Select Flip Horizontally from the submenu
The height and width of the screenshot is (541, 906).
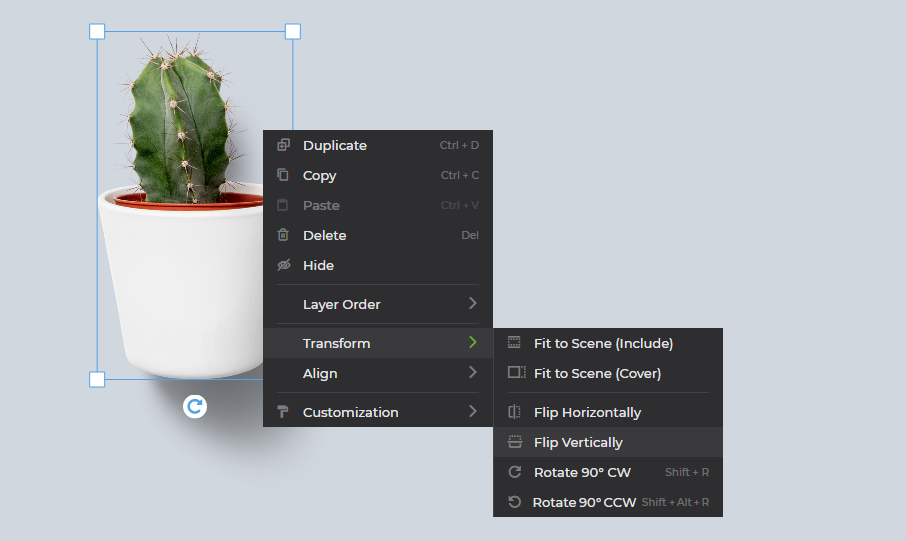pos(608,412)
